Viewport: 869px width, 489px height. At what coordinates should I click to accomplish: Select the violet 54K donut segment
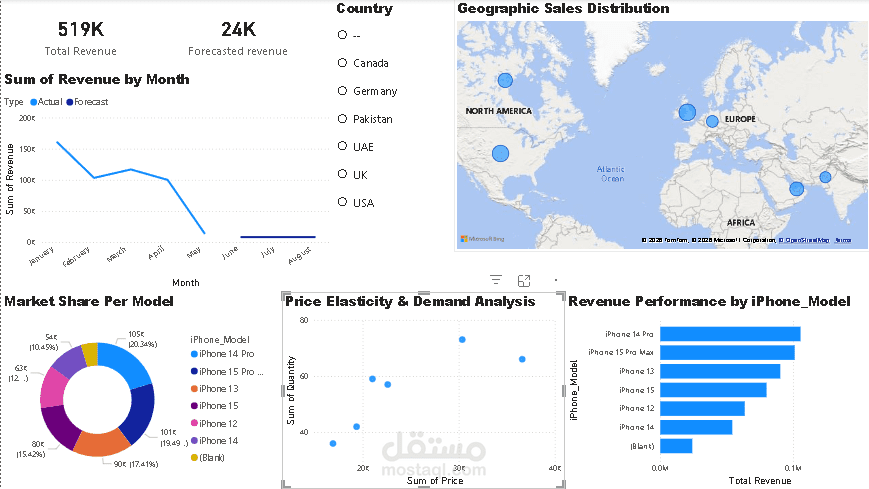click(69, 361)
